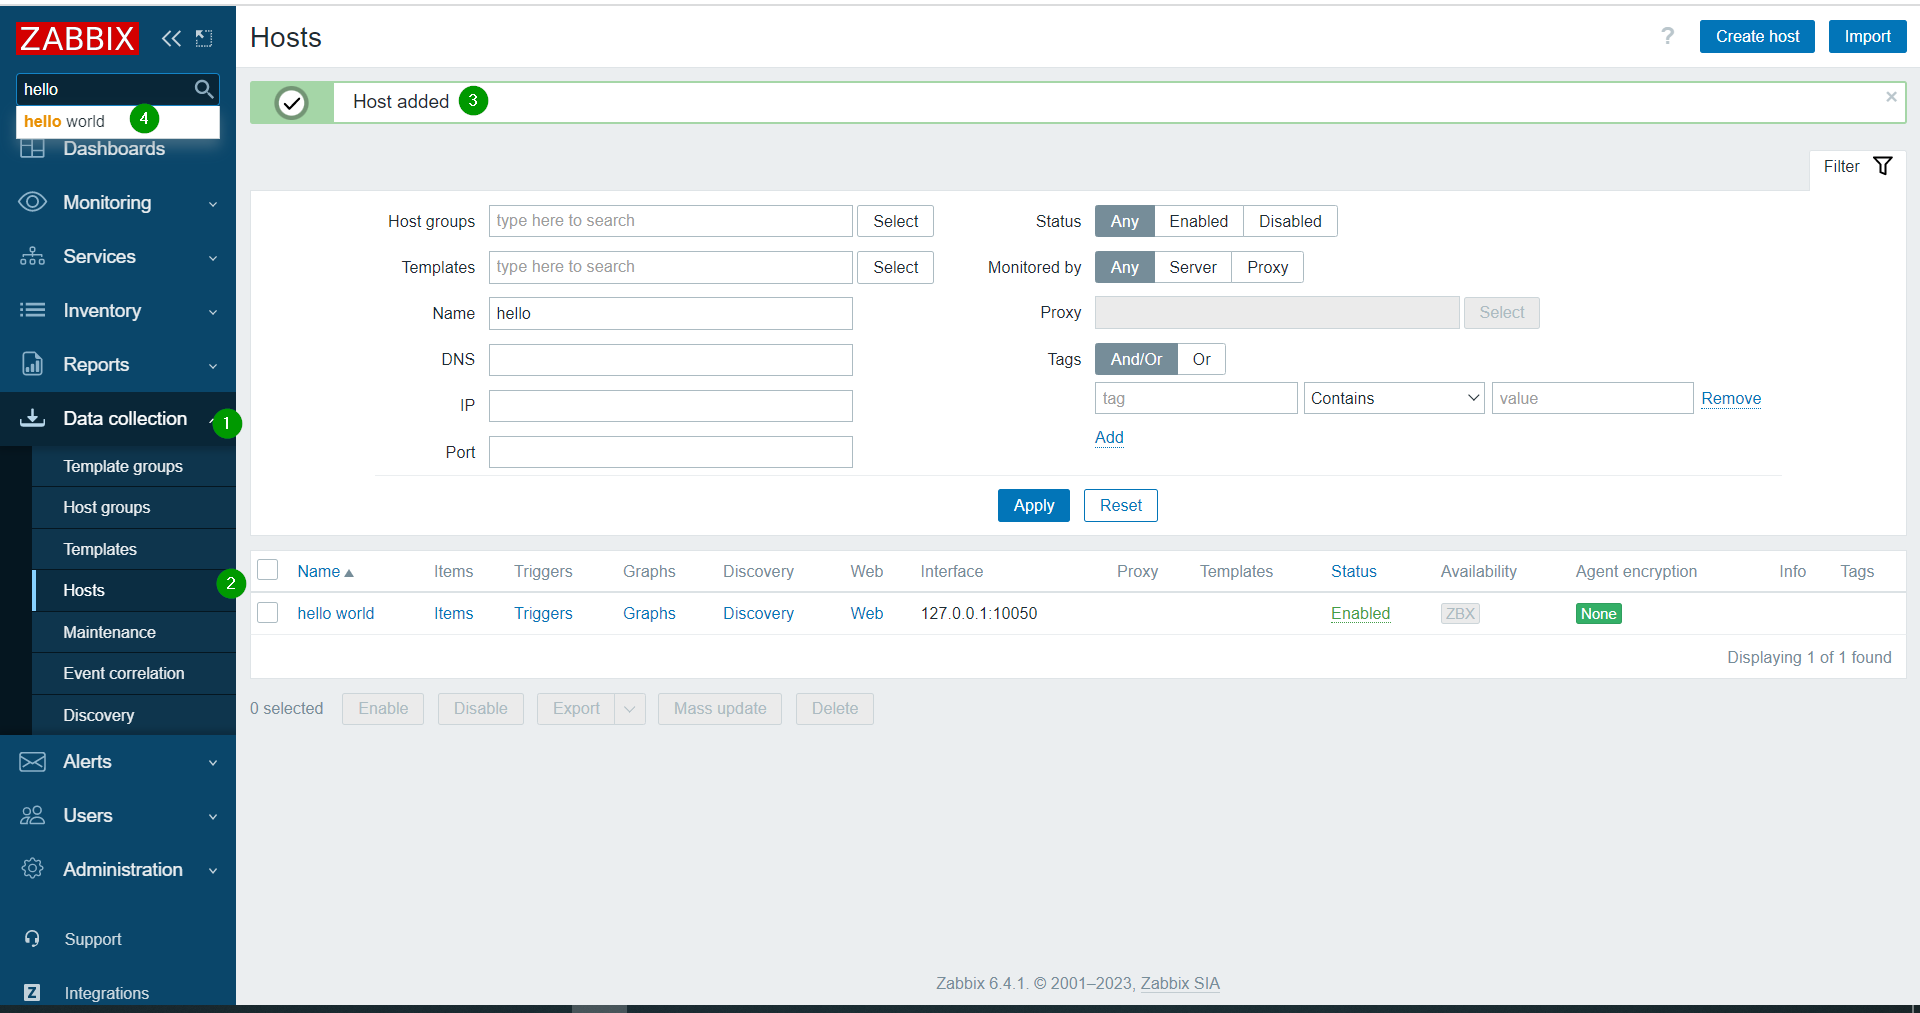Collapse the sidebar with double-chevron icon

pos(171,38)
